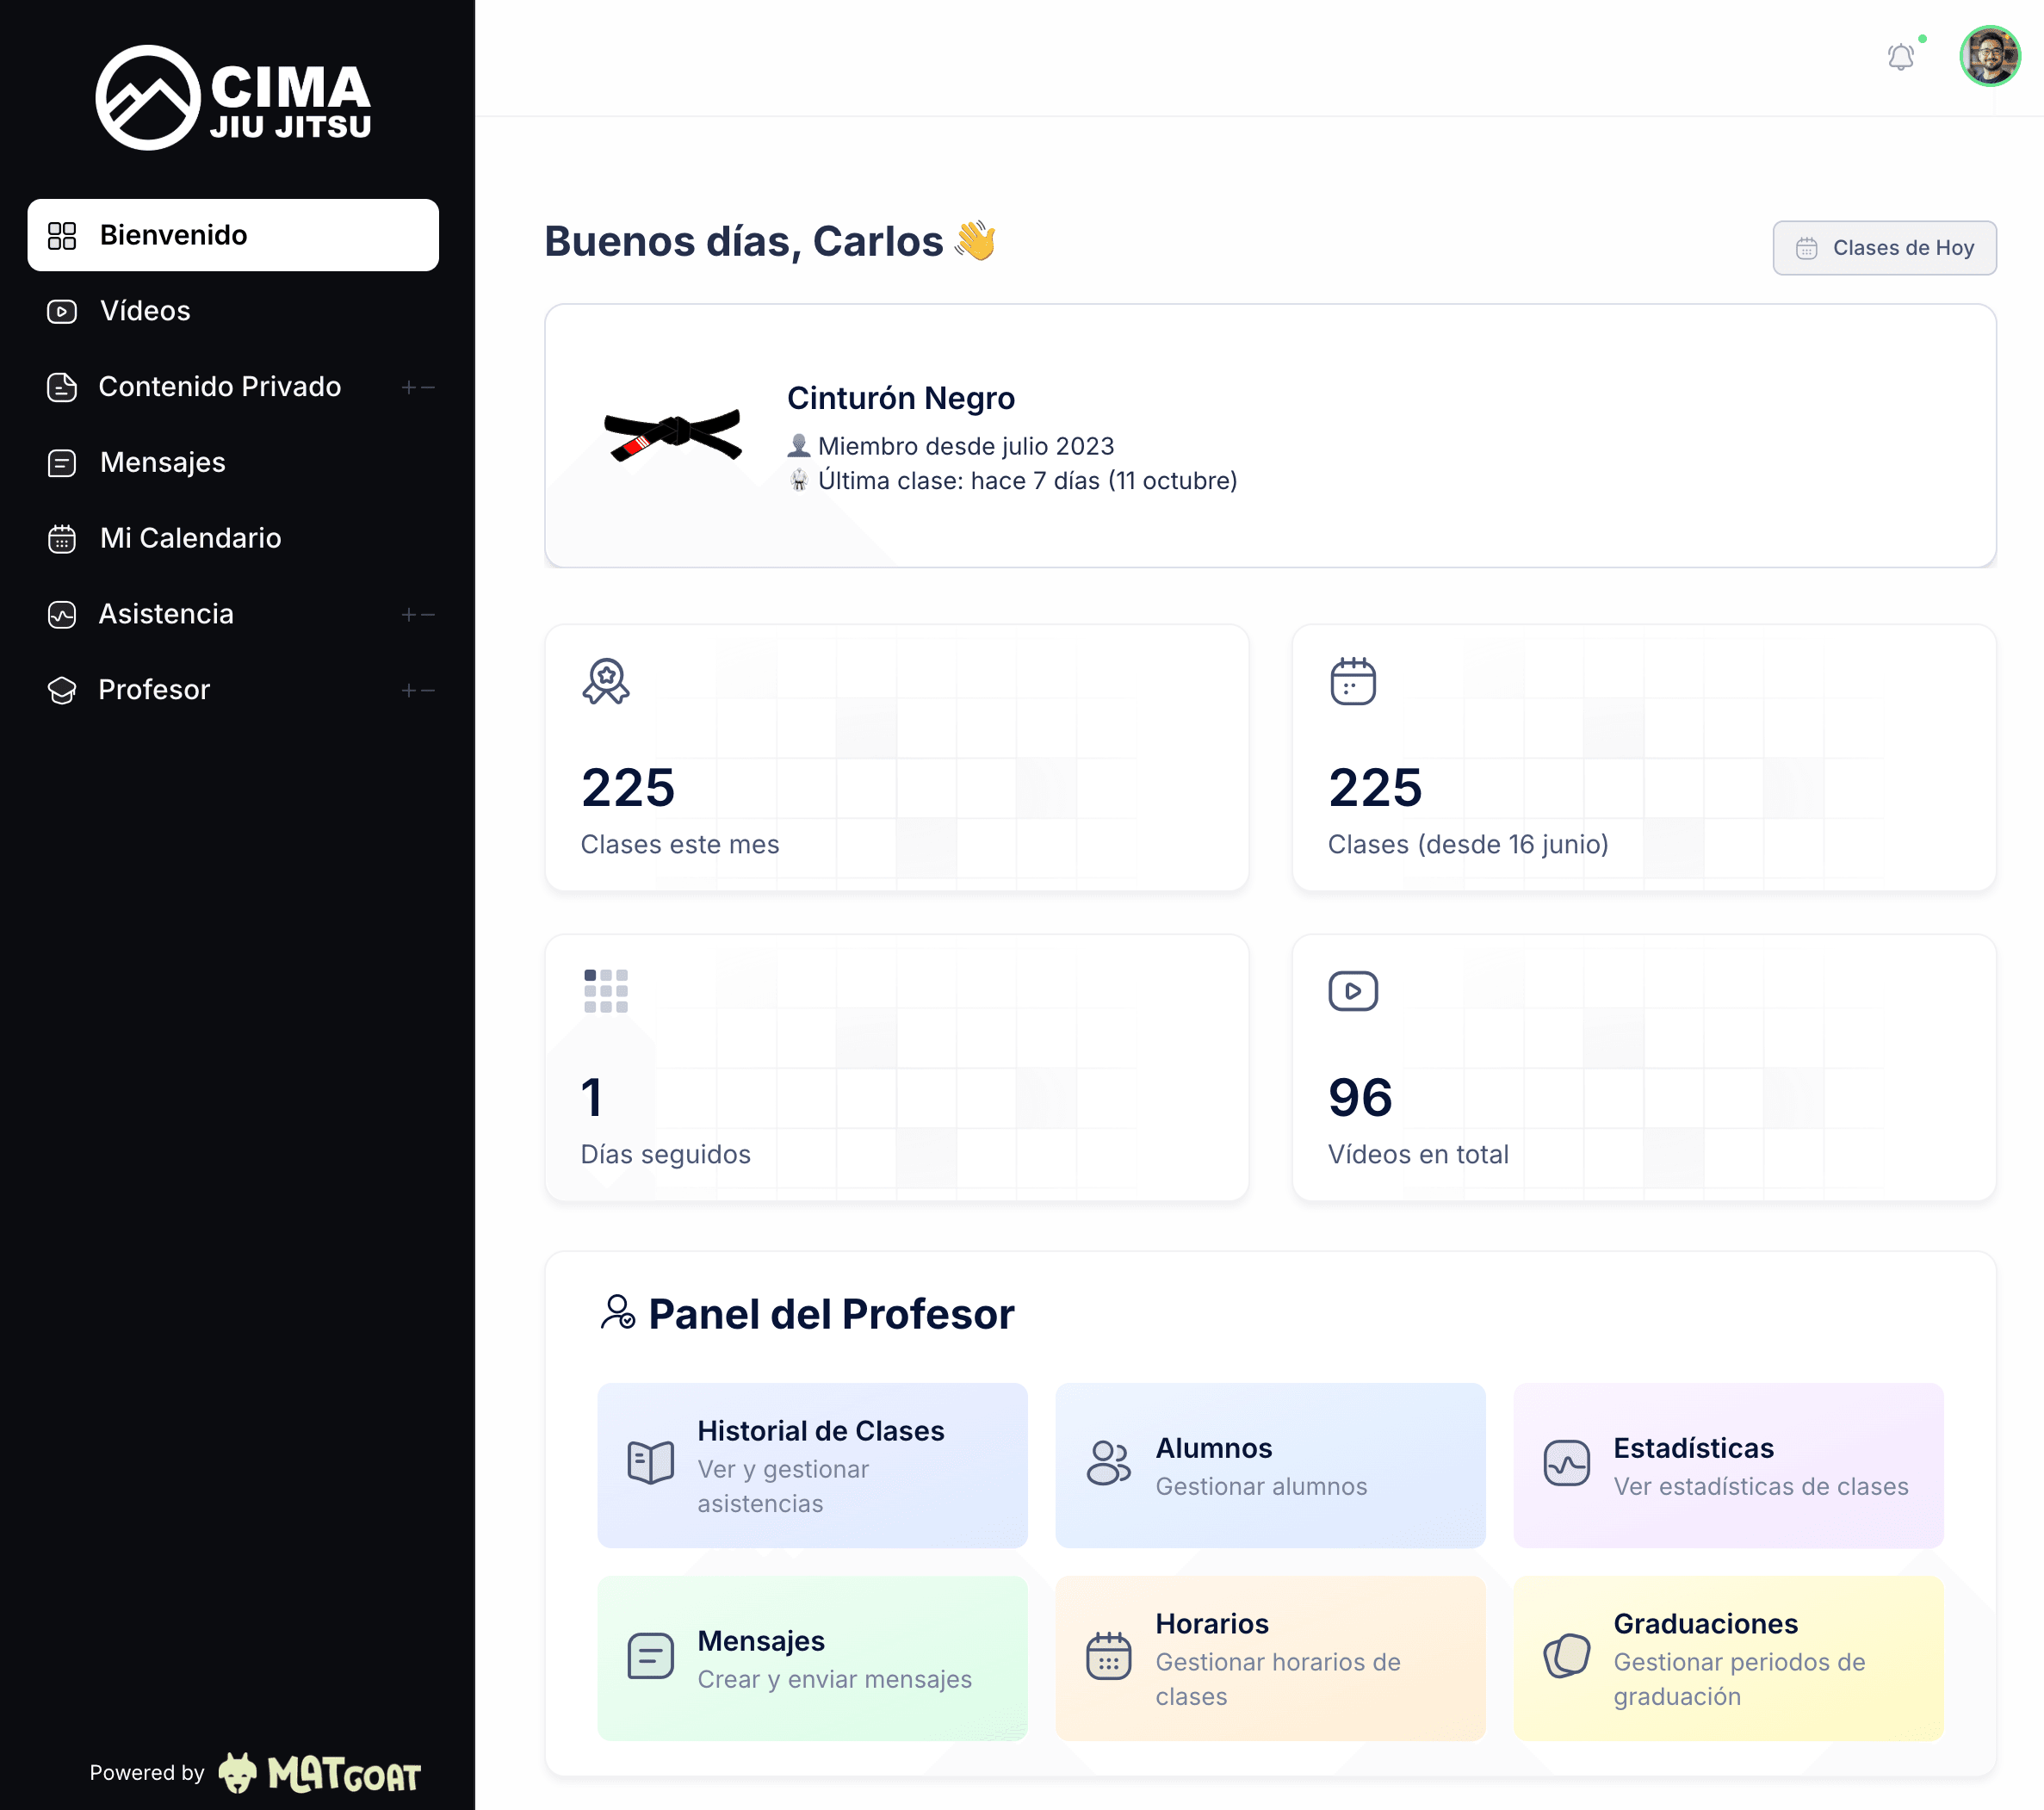Click the Clases de Hoy button
This screenshot has width=2044, height=1810.
[x=1884, y=248]
